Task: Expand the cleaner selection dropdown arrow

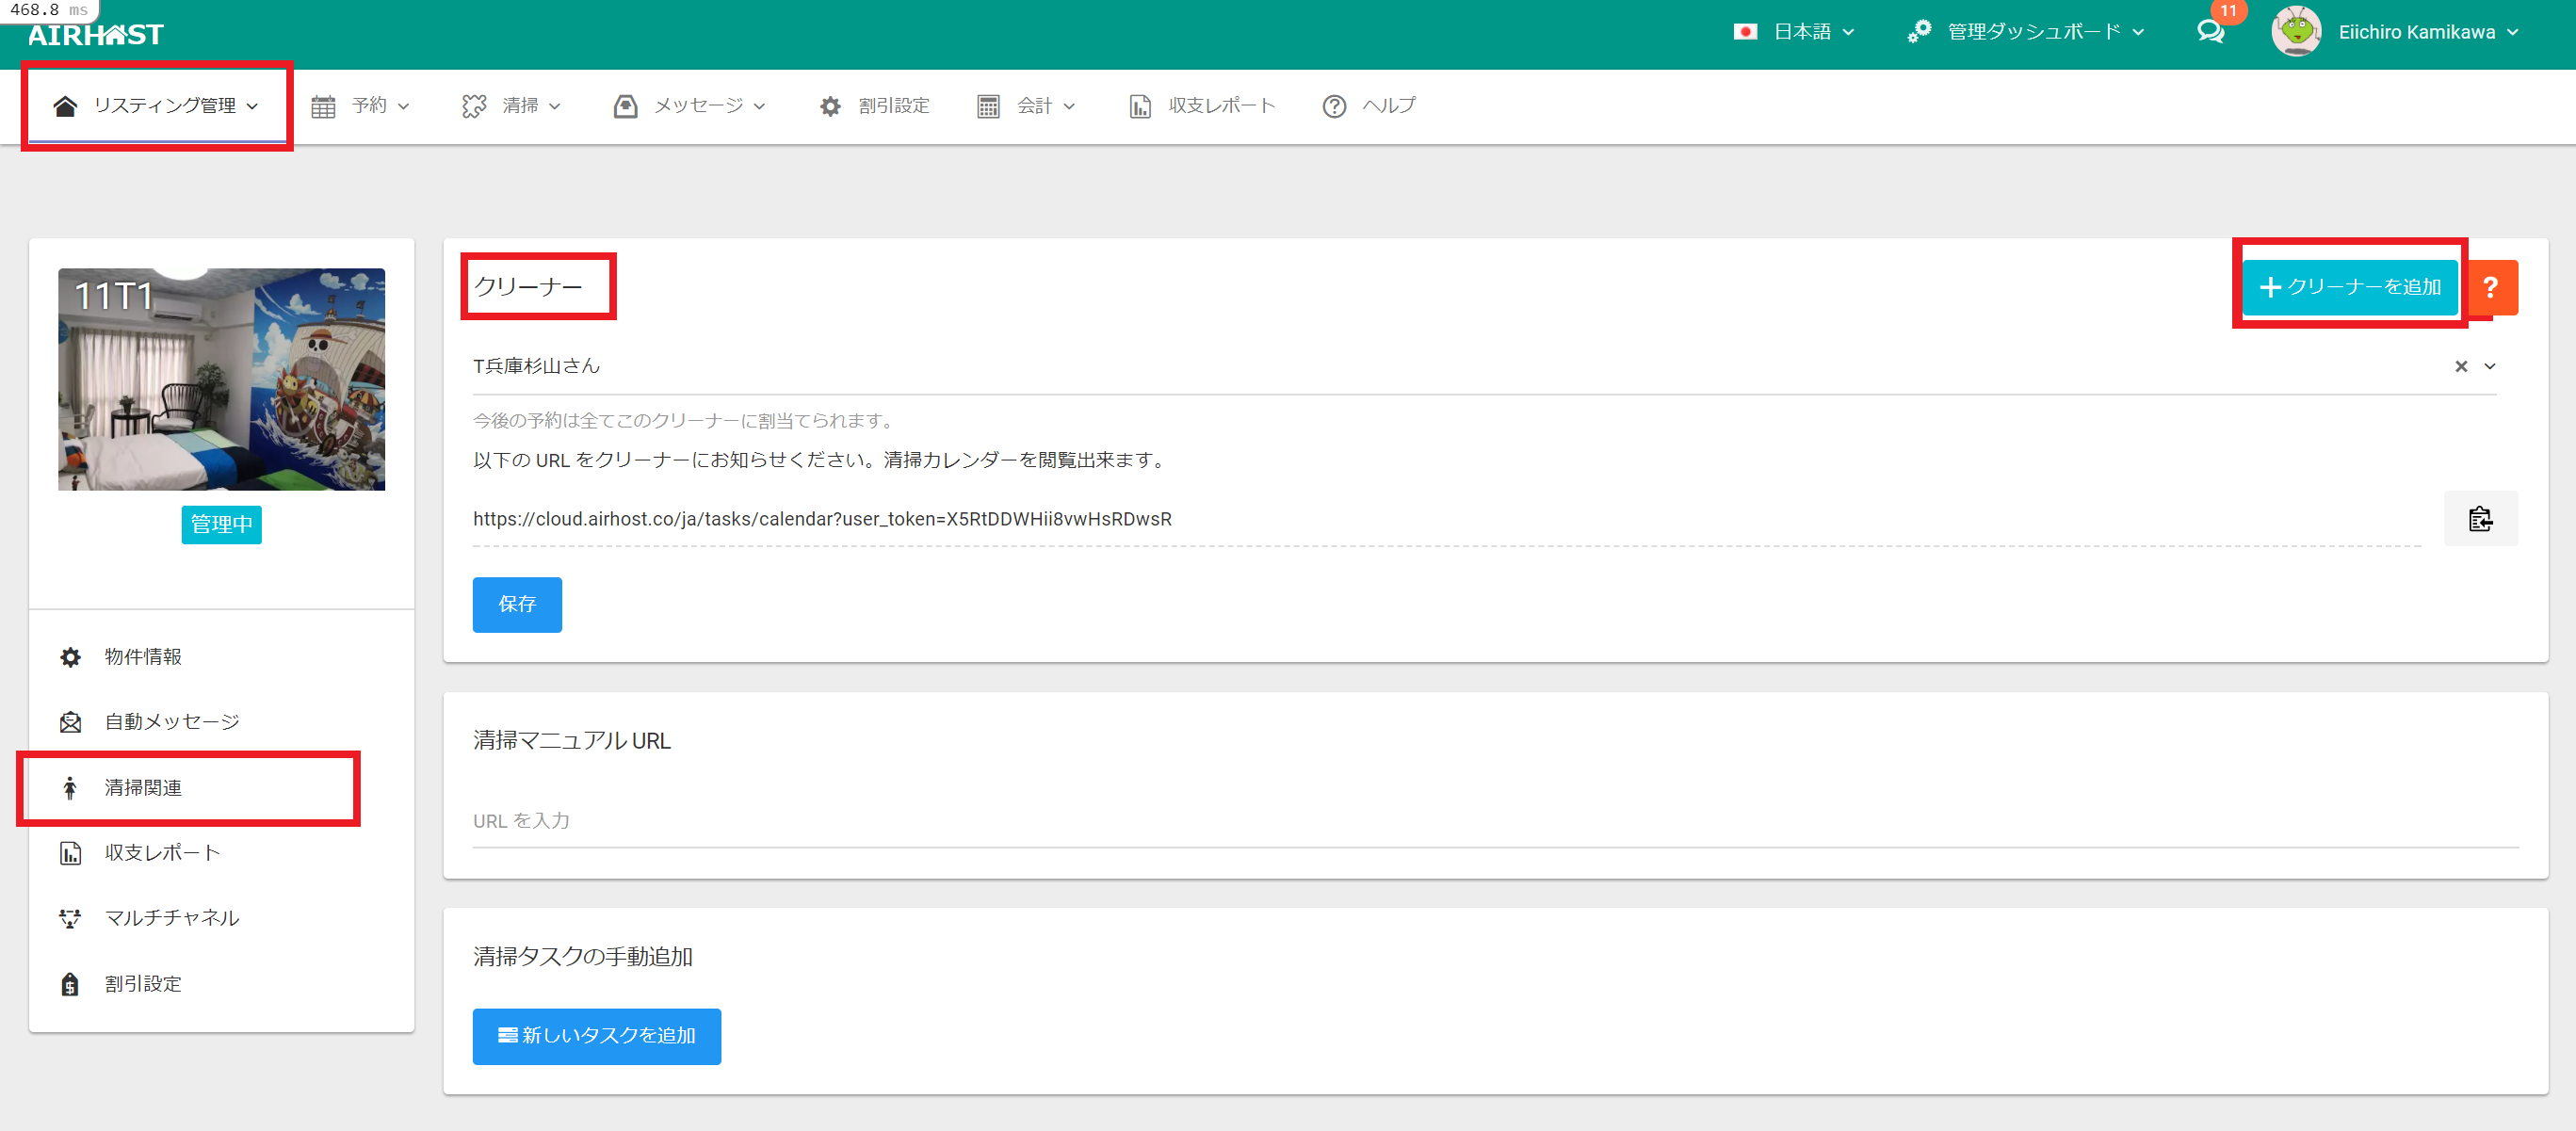Action: (x=2490, y=367)
